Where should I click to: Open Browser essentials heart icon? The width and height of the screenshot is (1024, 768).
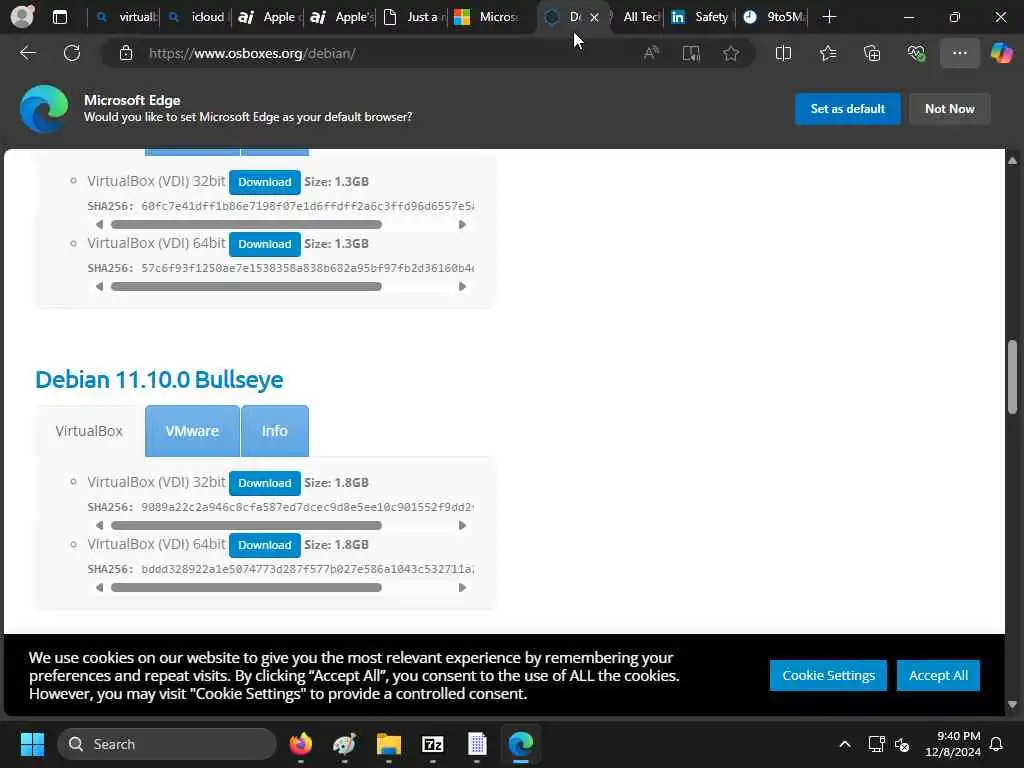pos(916,53)
